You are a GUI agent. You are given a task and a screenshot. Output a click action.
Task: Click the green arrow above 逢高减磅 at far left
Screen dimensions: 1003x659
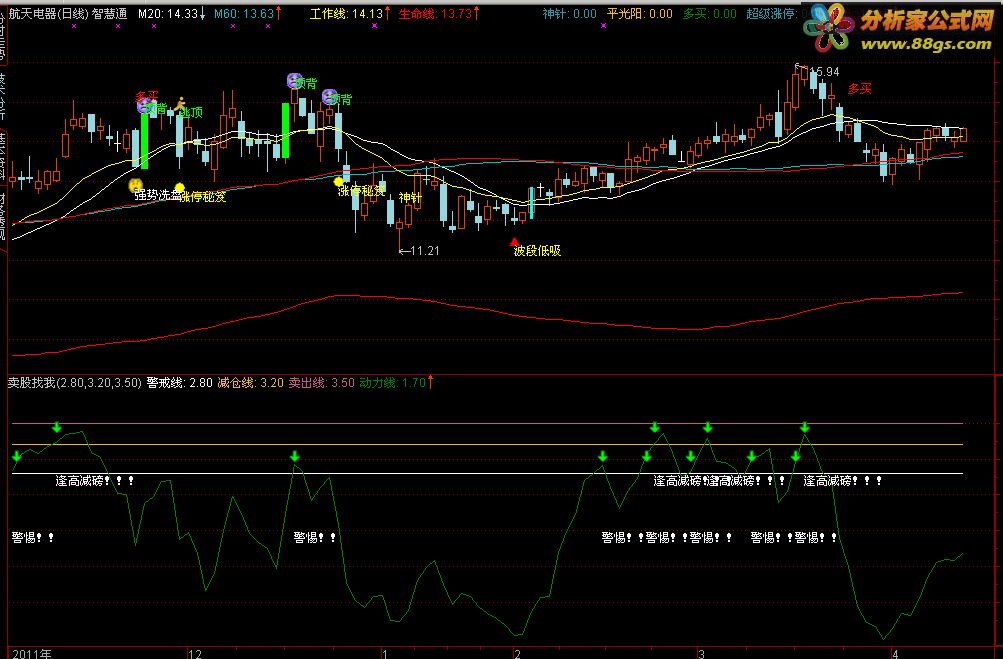[57, 428]
